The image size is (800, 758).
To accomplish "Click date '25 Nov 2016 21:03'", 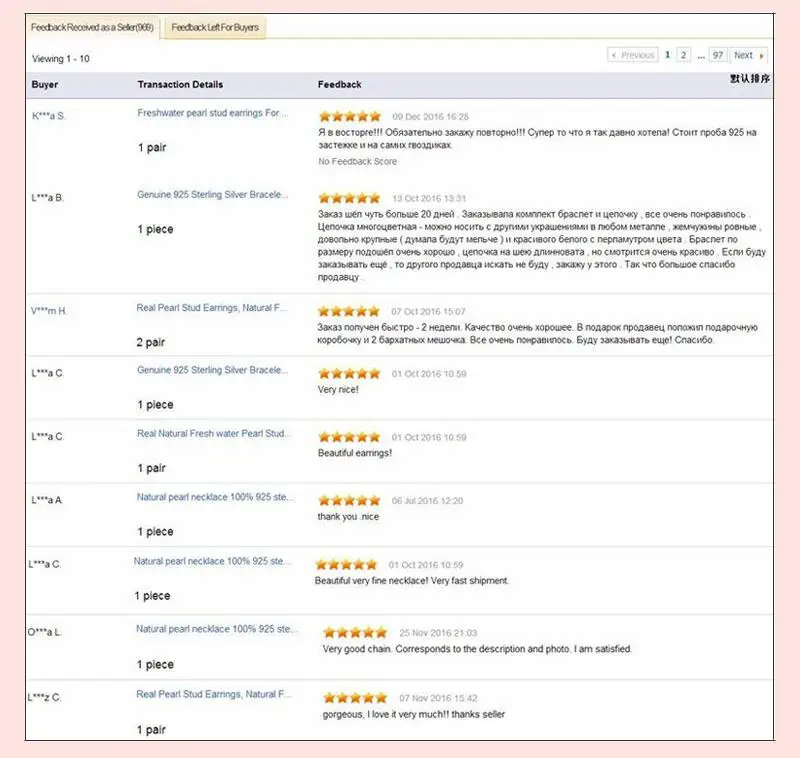I will (438, 633).
